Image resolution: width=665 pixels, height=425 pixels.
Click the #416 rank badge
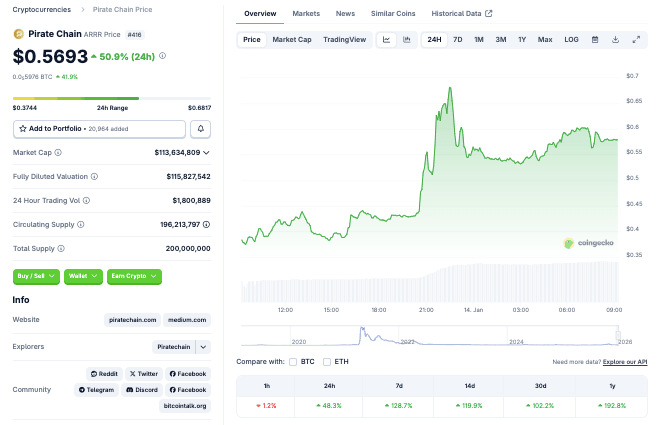(x=134, y=35)
